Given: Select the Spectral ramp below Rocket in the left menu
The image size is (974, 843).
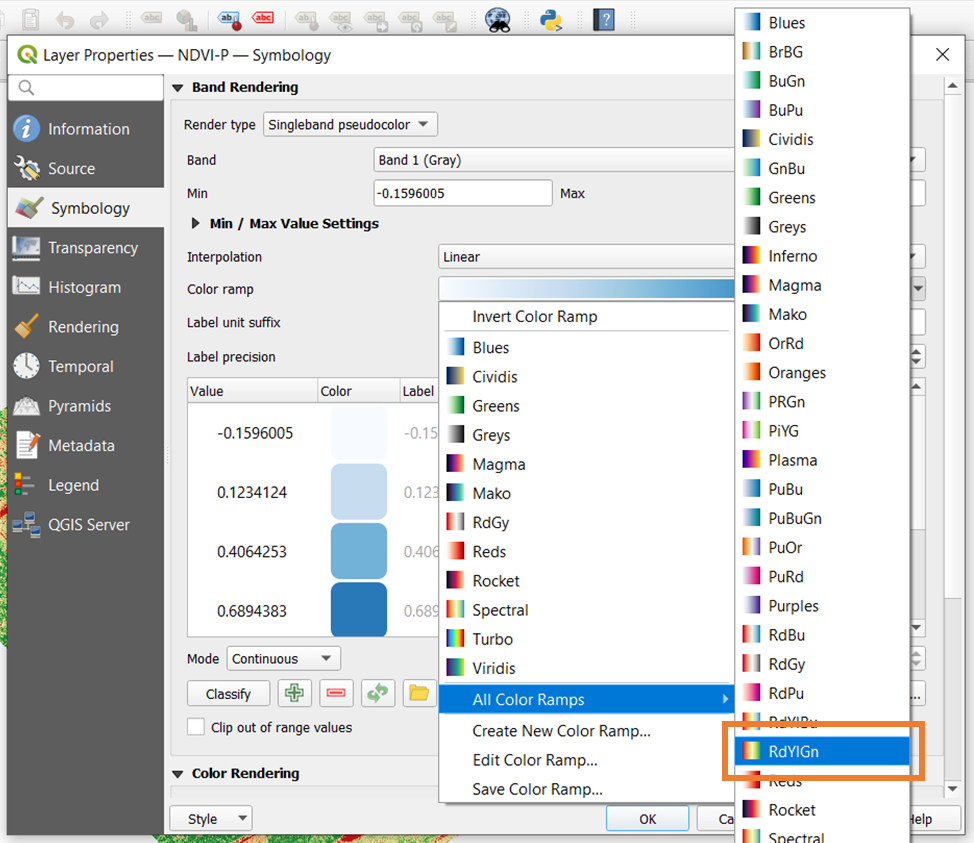Looking at the screenshot, I should (586, 610).
